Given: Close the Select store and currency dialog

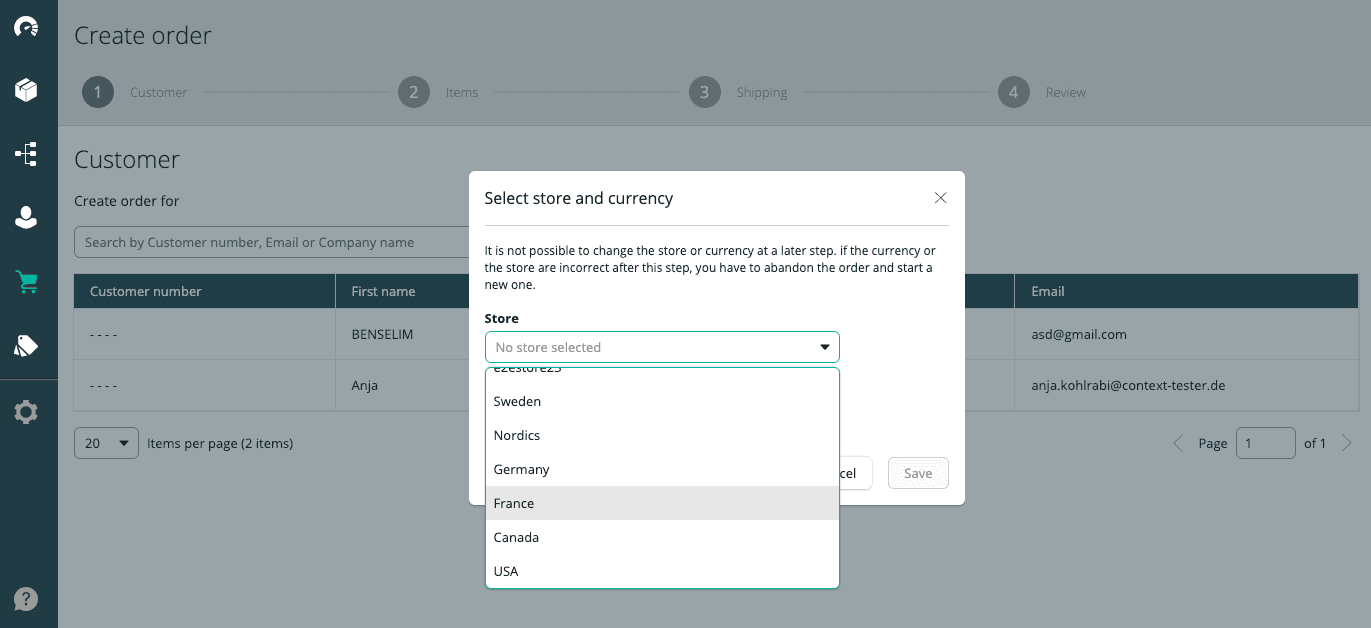Looking at the screenshot, I should click(940, 197).
